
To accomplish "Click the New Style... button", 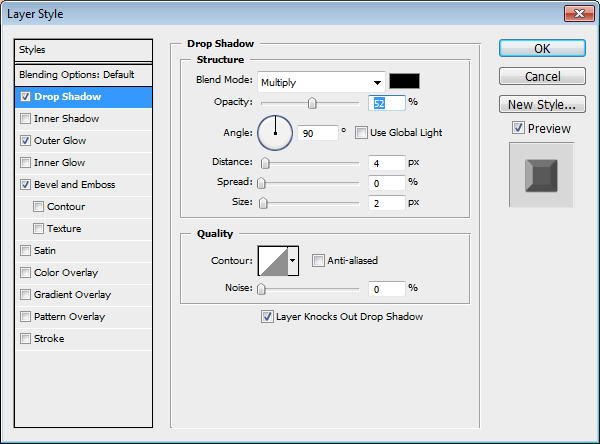I will 542,104.
